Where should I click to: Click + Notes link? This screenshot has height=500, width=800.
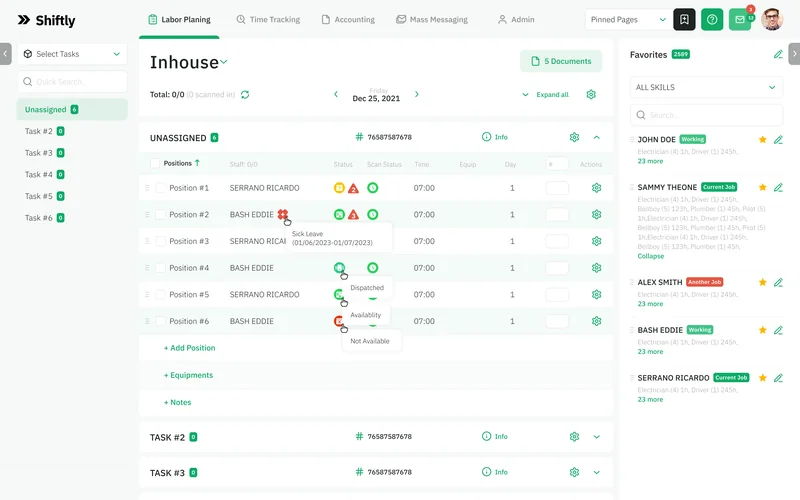[178, 403]
